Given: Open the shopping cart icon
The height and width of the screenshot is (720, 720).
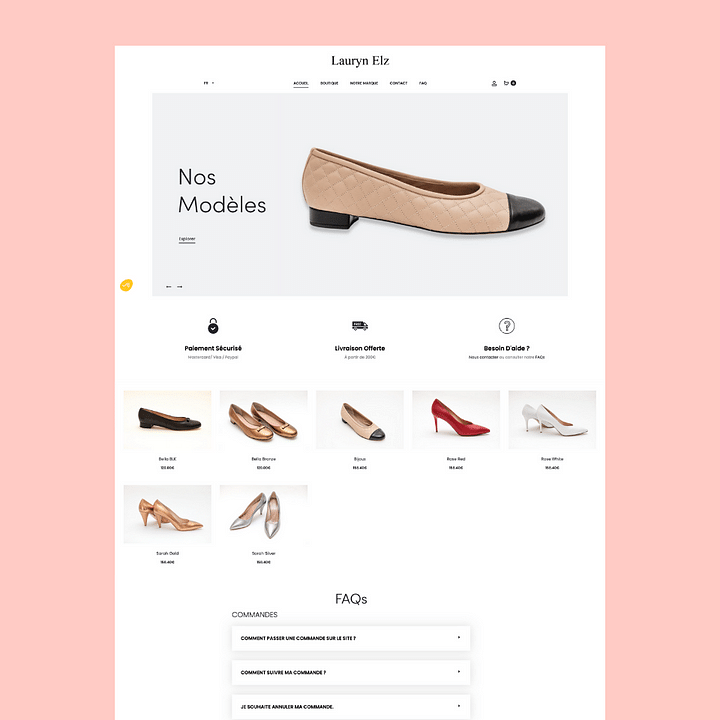Looking at the screenshot, I should coord(507,83).
